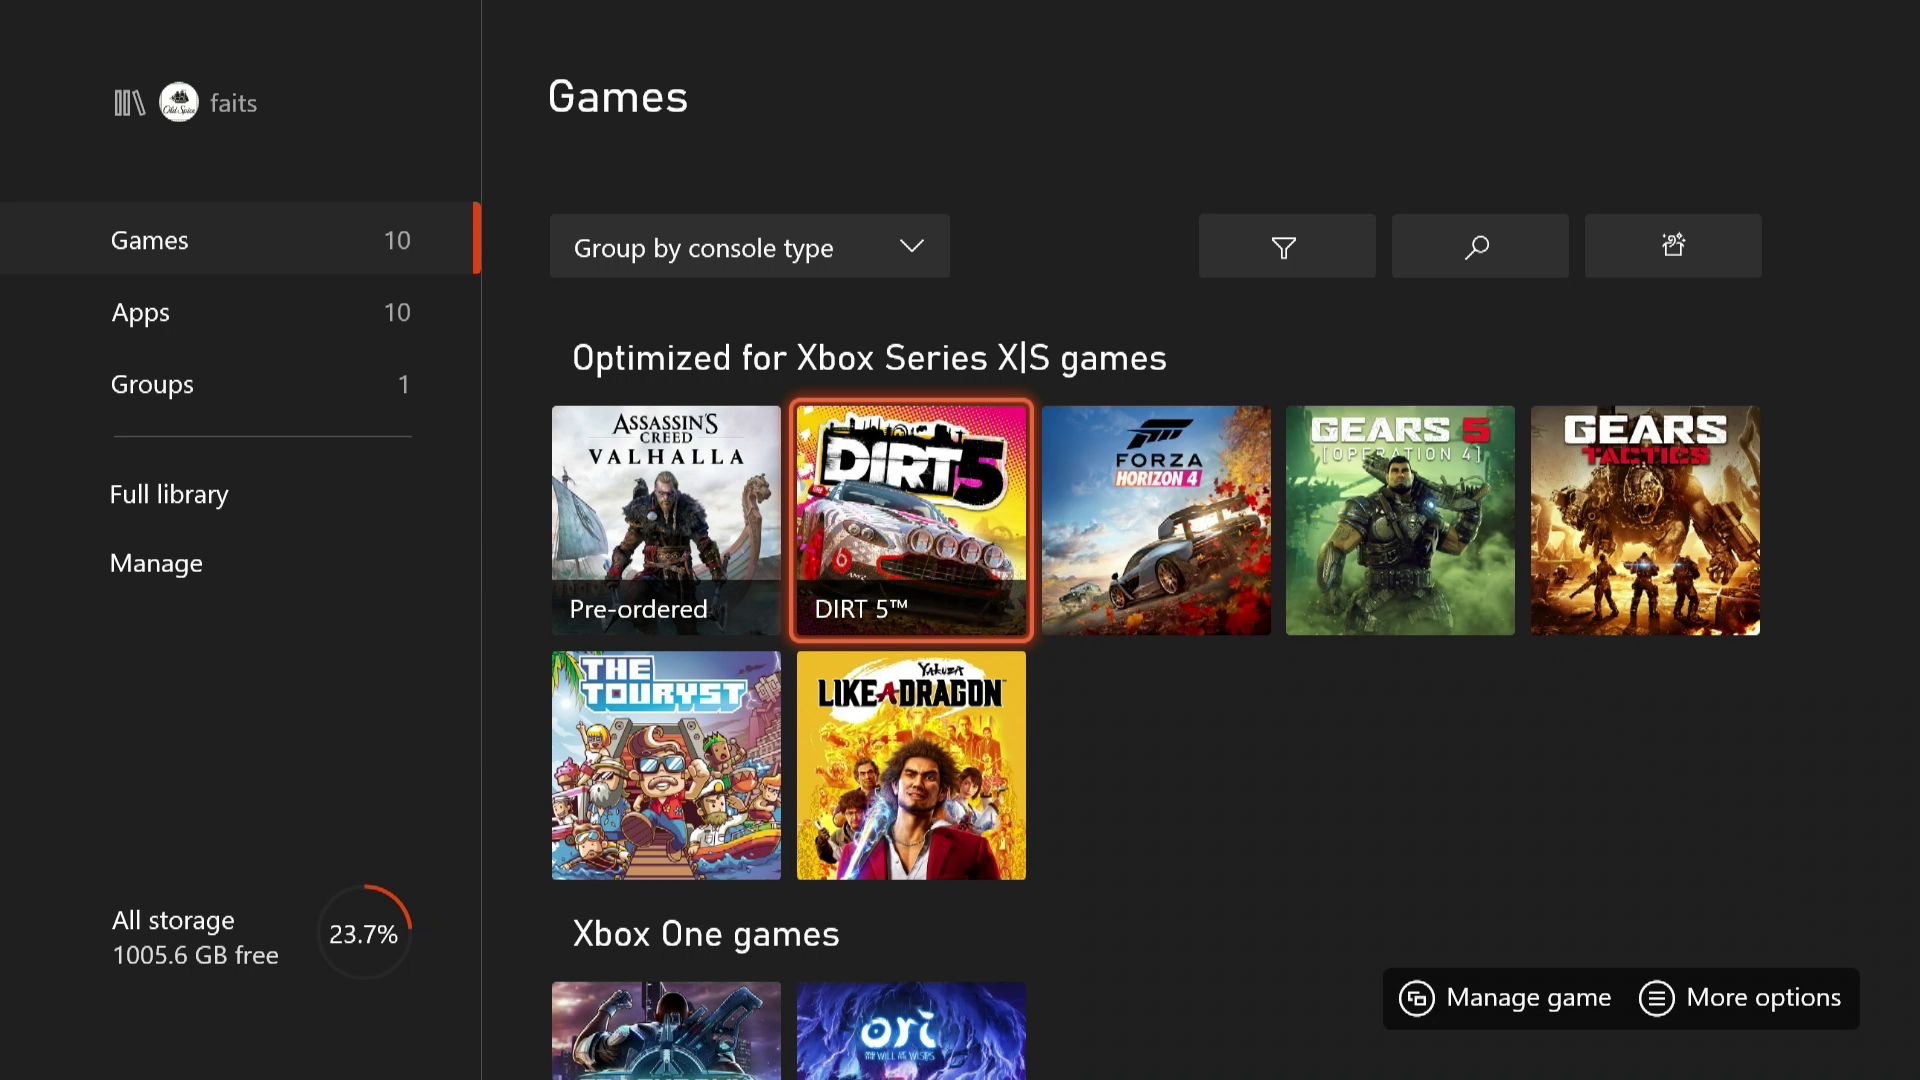Screen dimensions: 1920x1080
Task: Select Ori and the Will of the Wisps tile
Action: point(911,1031)
